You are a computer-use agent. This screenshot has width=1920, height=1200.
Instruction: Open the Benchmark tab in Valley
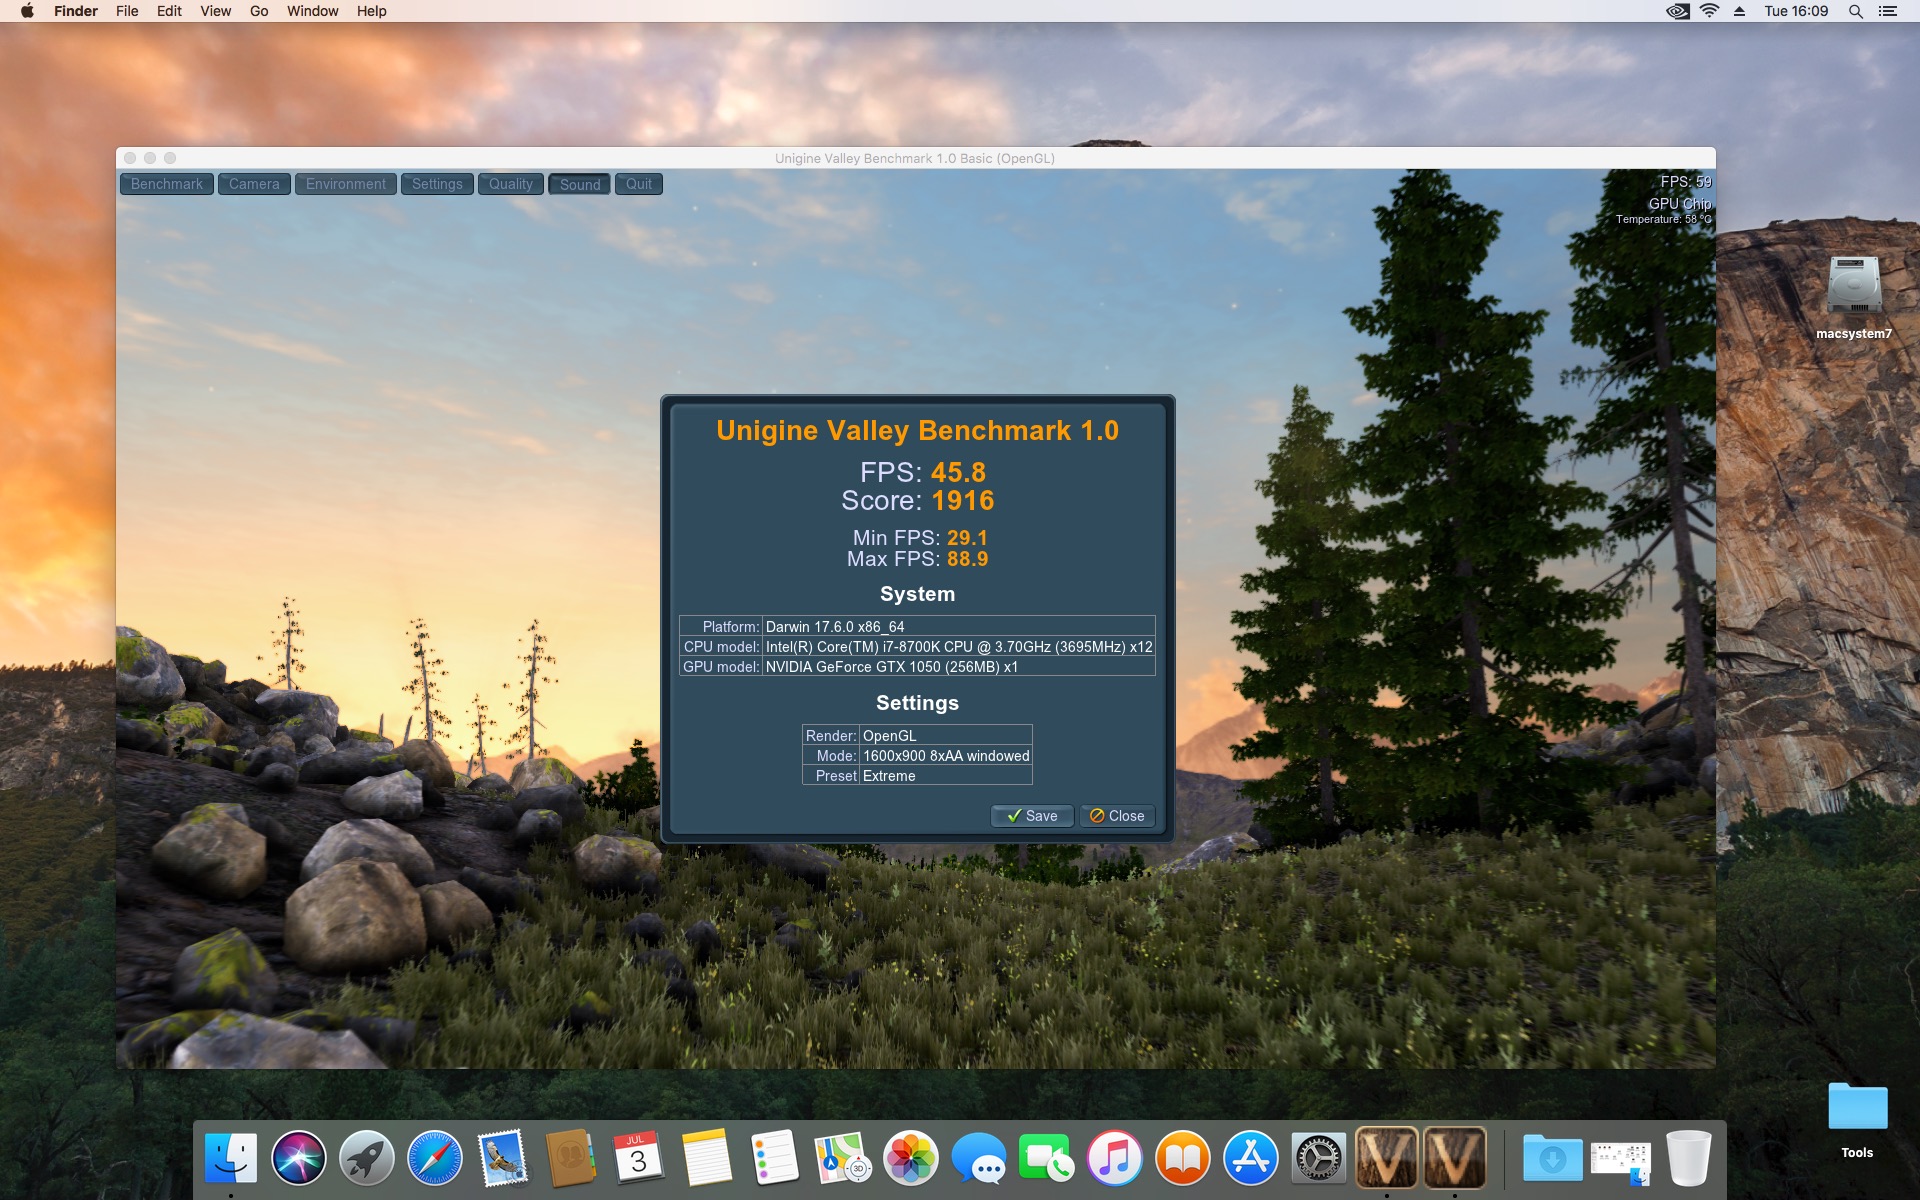[x=166, y=184]
